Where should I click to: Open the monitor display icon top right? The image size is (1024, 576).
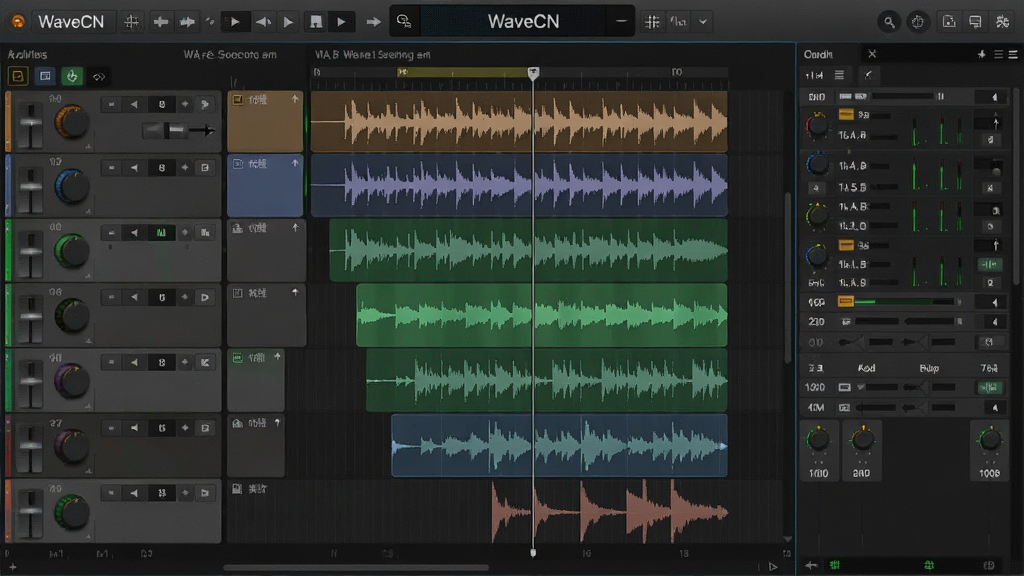pos(975,22)
